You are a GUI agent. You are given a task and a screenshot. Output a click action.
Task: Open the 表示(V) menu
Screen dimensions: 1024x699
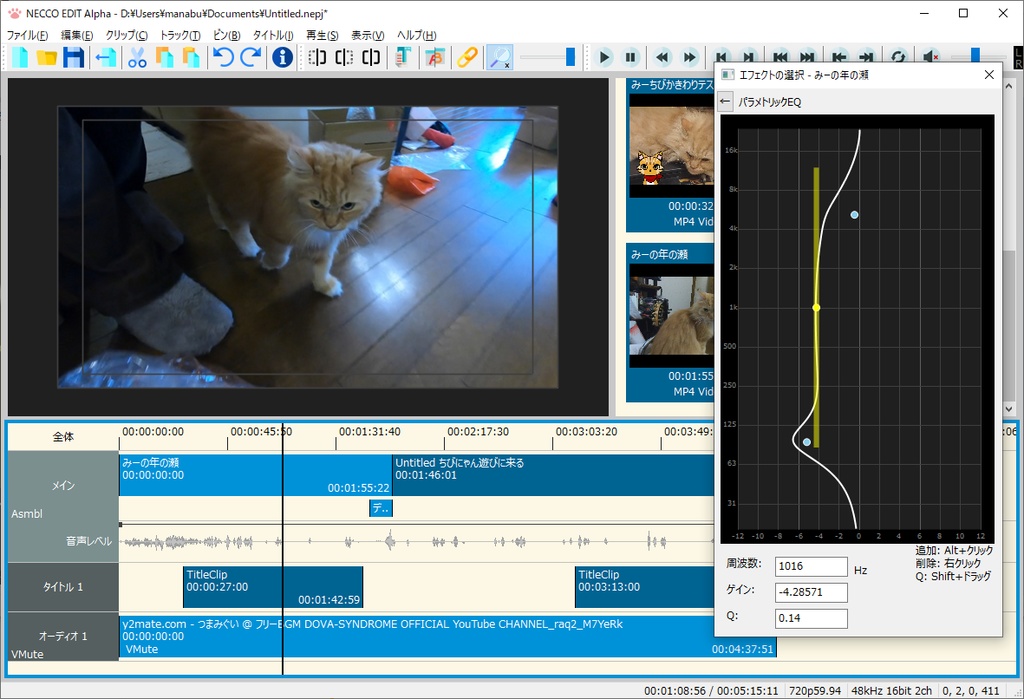(x=367, y=35)
